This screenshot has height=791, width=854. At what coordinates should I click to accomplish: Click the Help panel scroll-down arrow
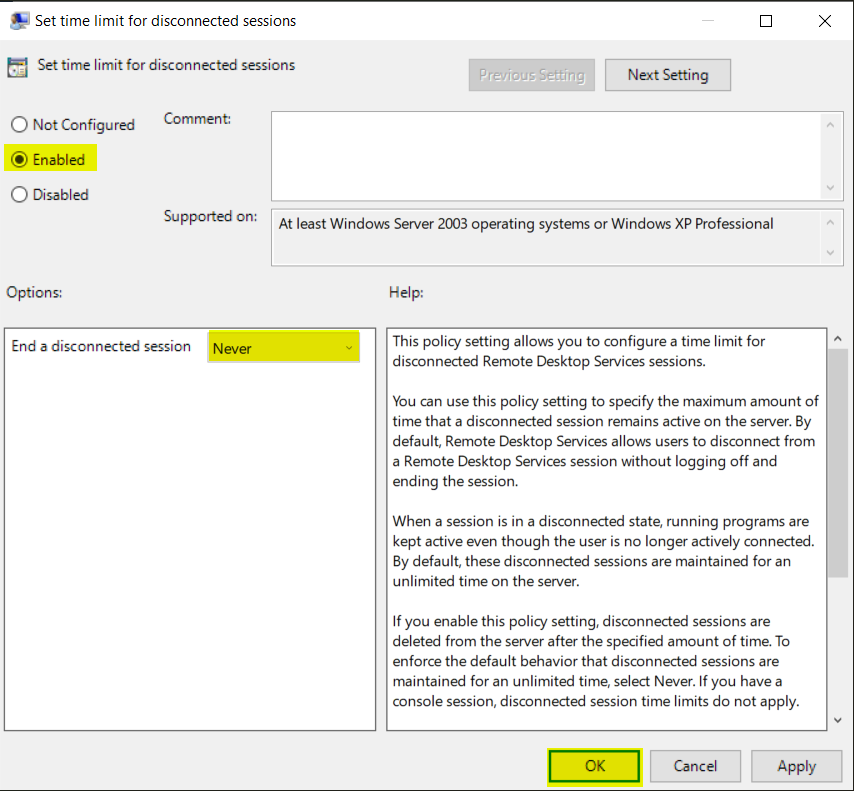point(838,718)
